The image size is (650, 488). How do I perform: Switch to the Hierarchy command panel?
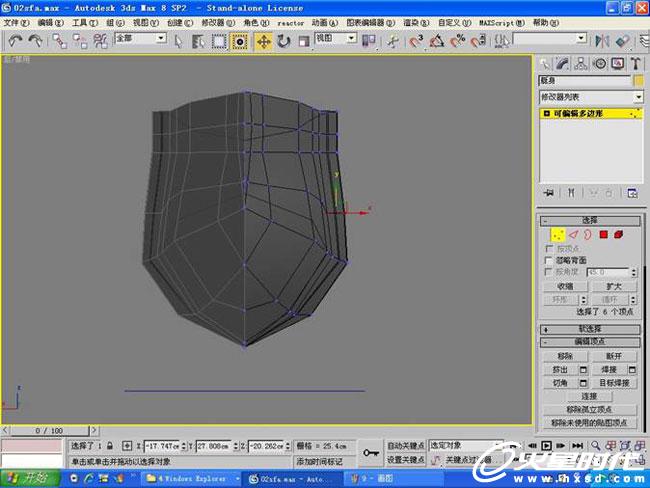(581, 64)
